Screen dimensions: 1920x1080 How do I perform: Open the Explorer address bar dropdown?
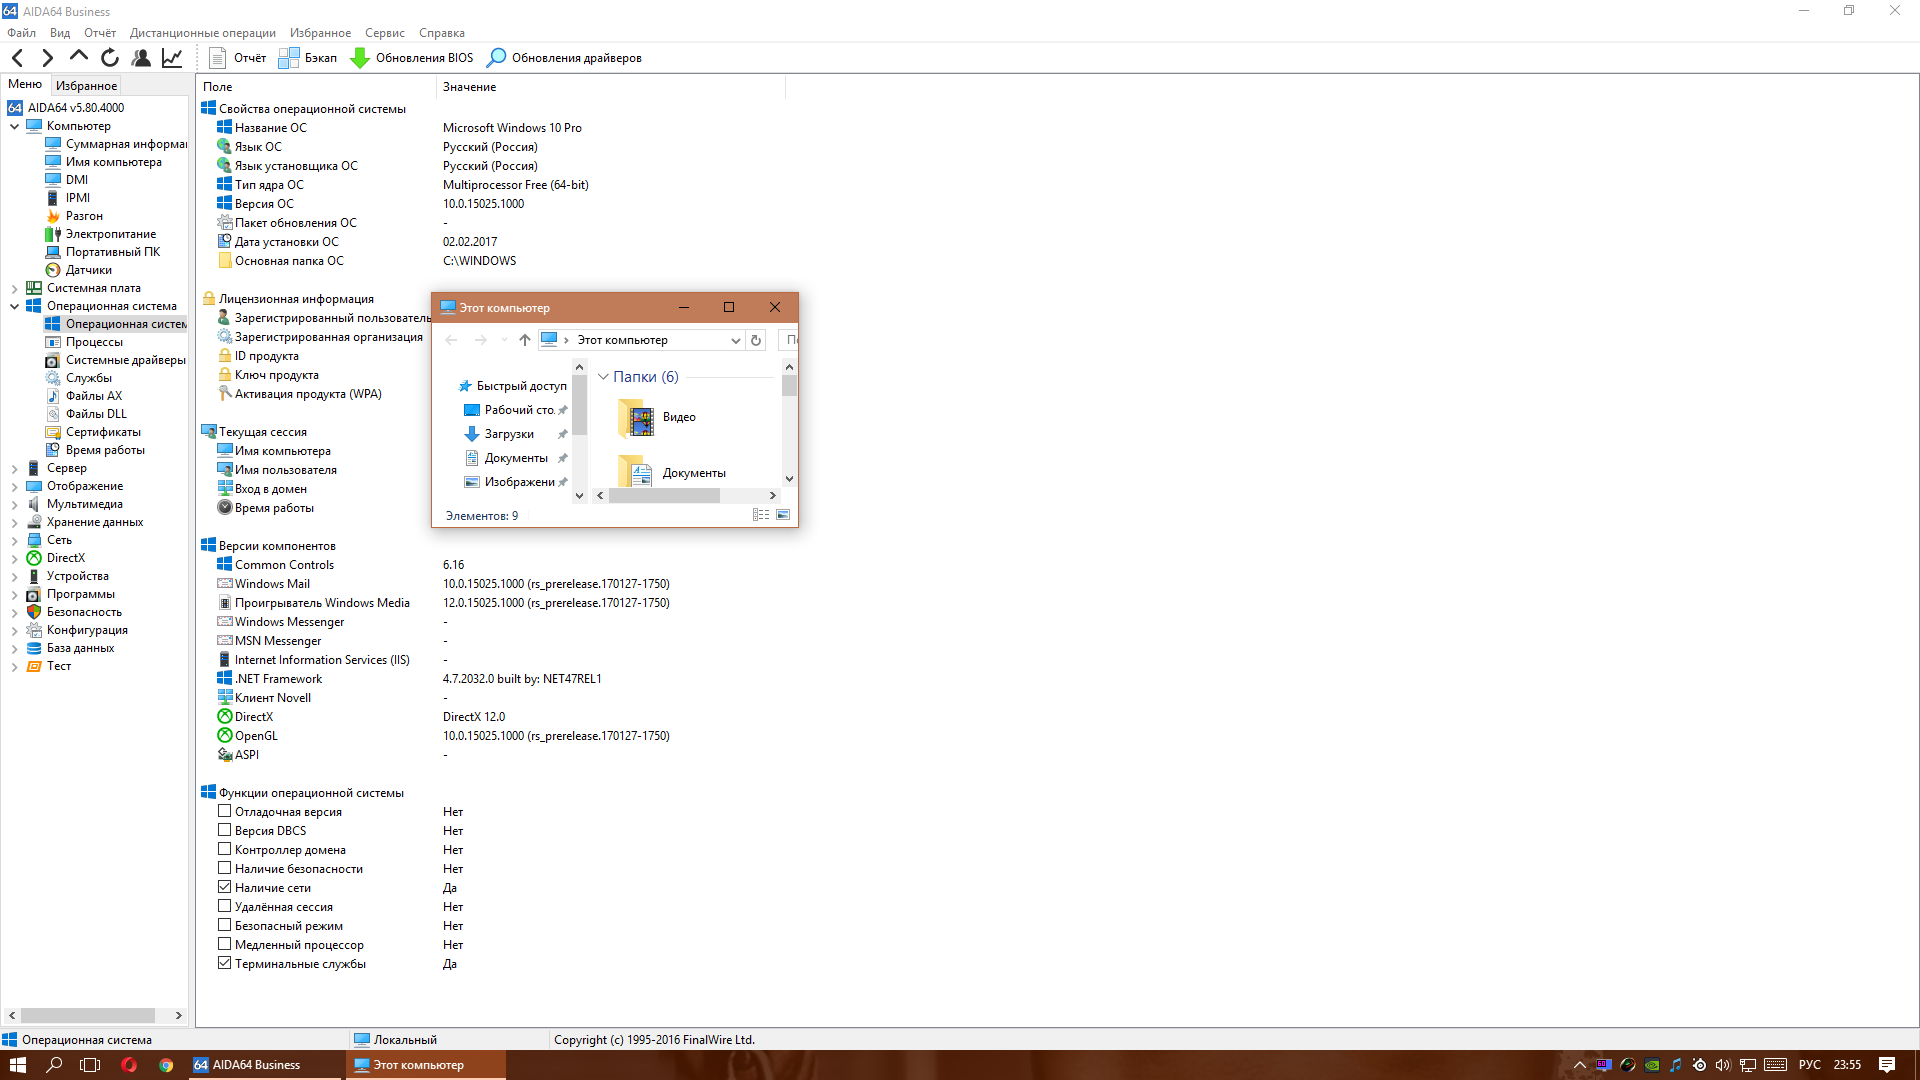click(735, 341)
